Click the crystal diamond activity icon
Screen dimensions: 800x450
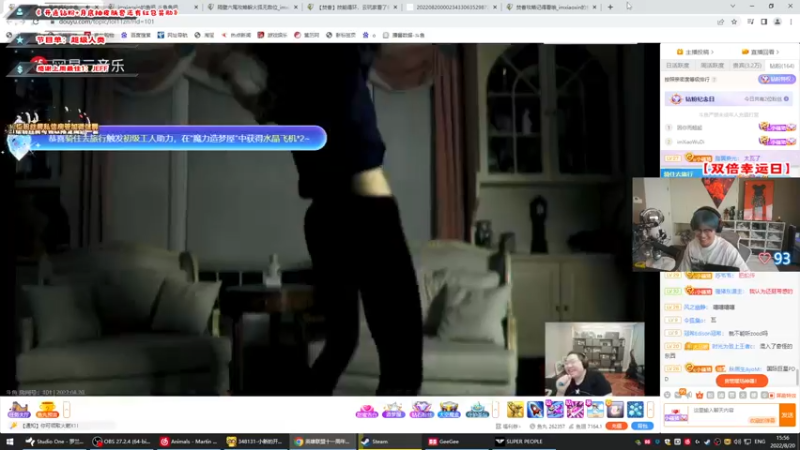click(421, 409)
